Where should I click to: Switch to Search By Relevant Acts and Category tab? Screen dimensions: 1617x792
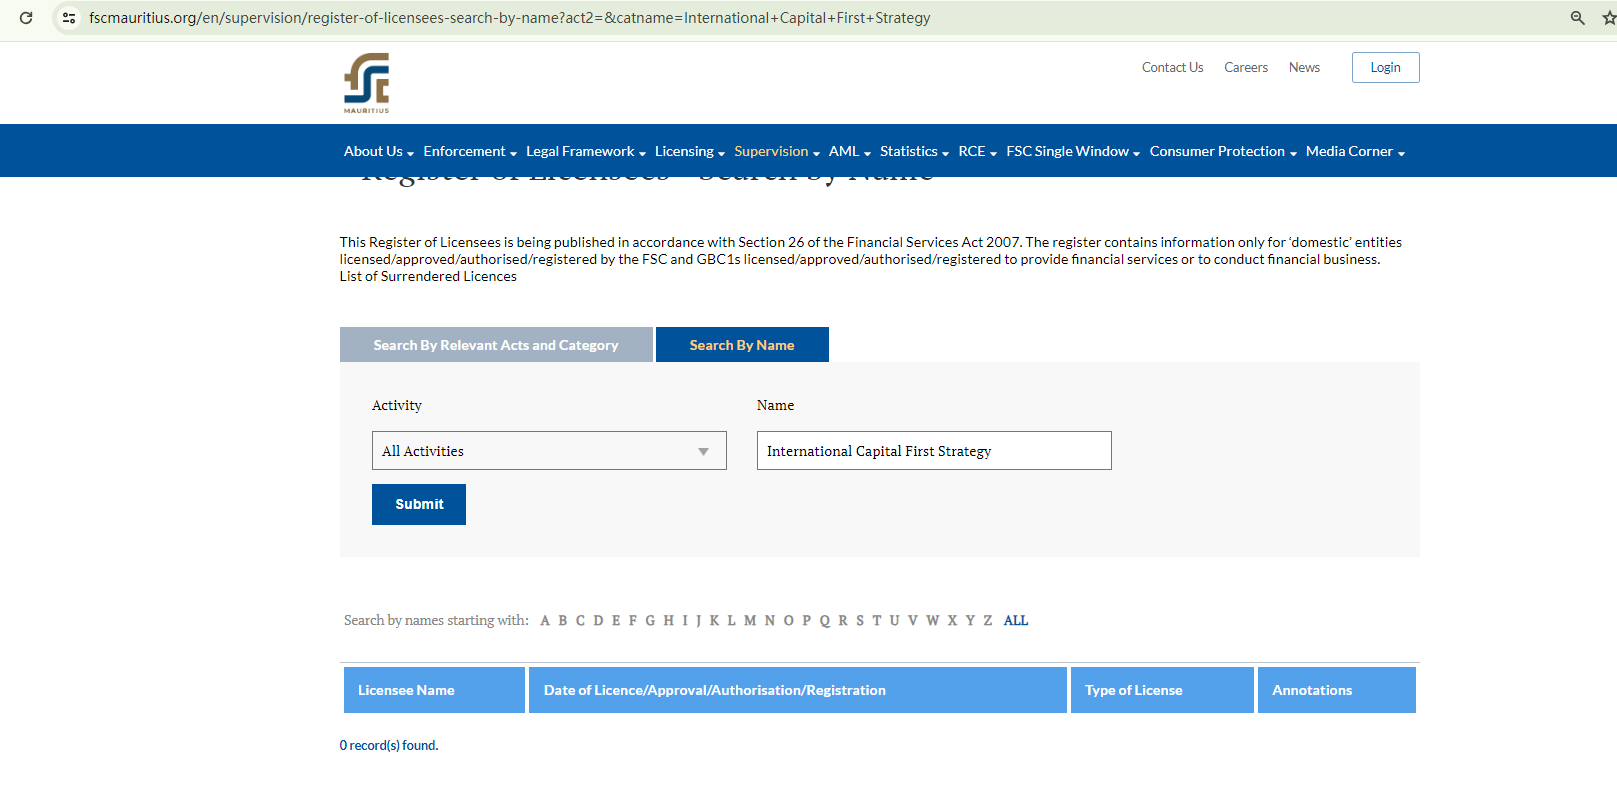click(x=496, y=345)
